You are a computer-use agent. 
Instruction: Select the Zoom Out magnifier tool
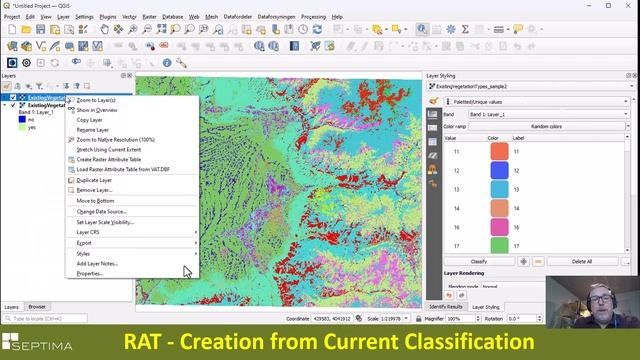(x=147, y=29)
